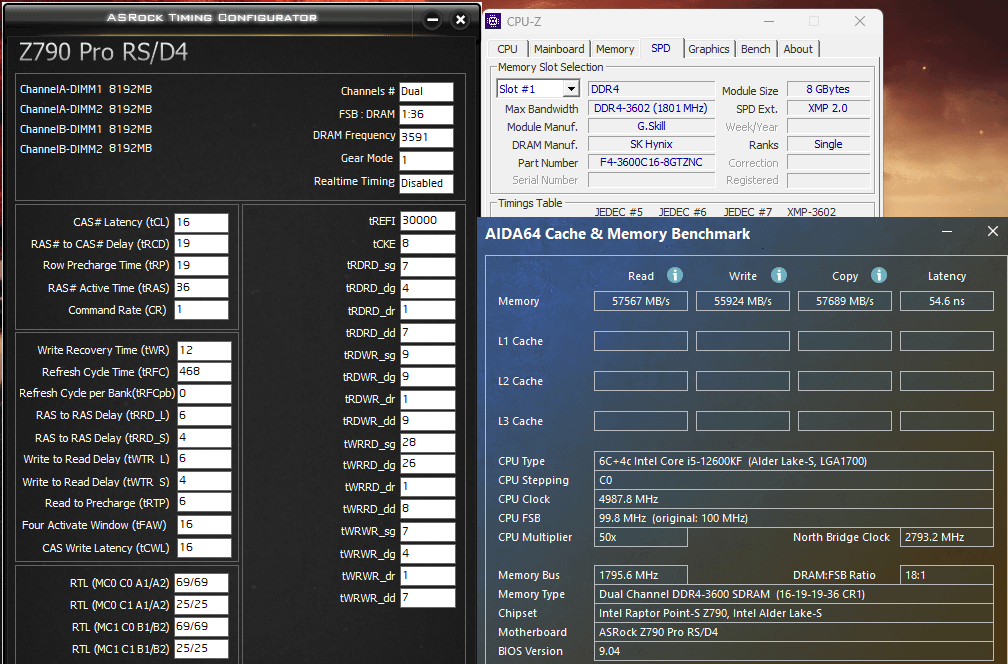
Task: Click the Row Precharge Time (tRP) field
Action: coord(201,266)
